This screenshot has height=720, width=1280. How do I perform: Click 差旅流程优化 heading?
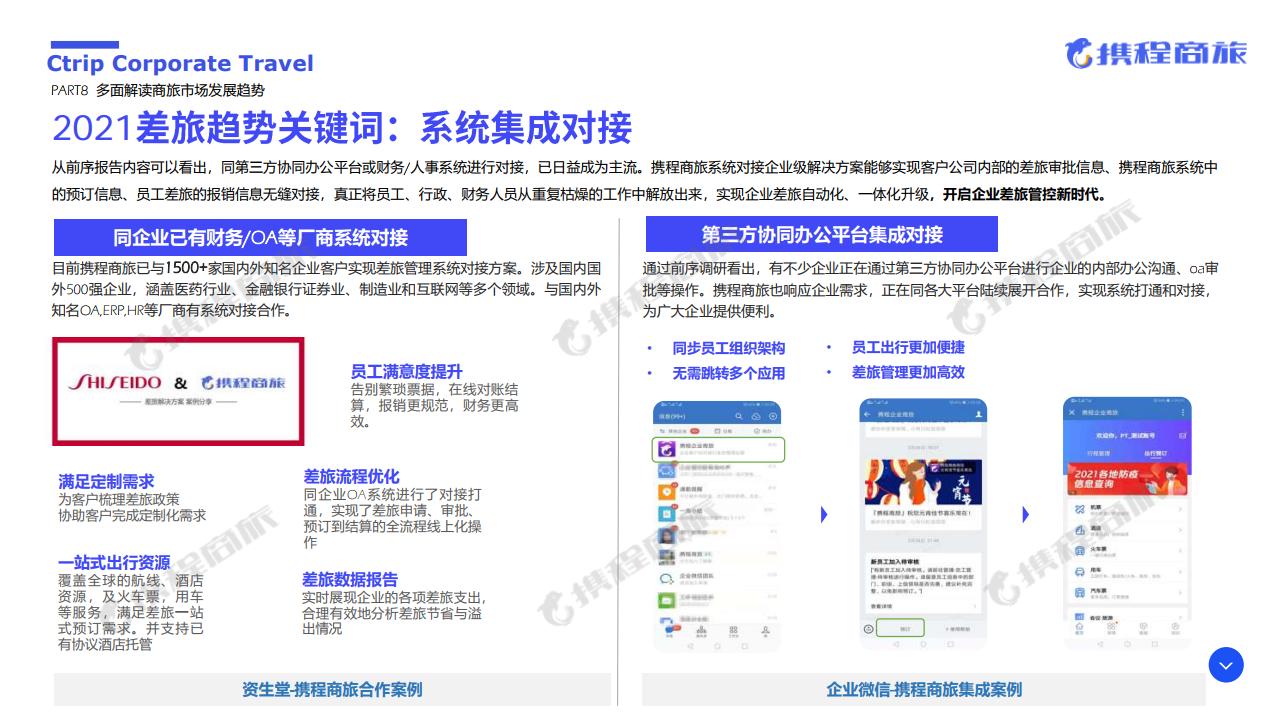(351, 476)
